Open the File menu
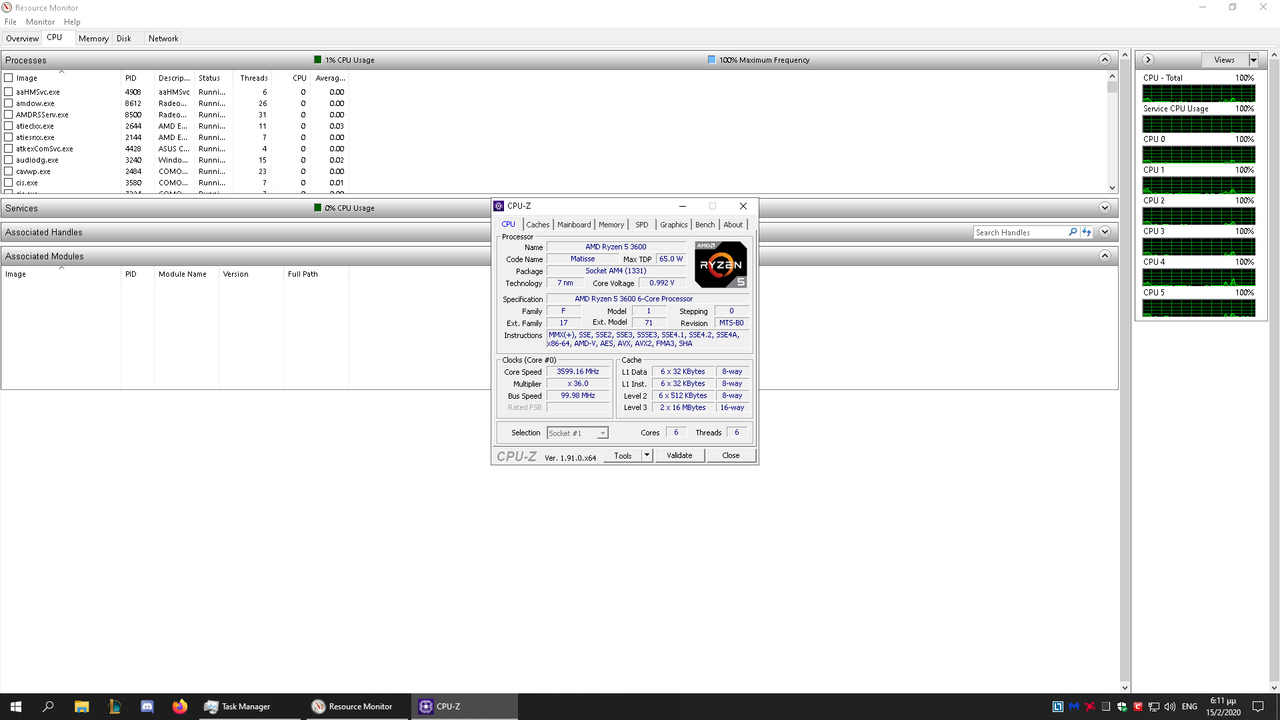 pos(10,21)
